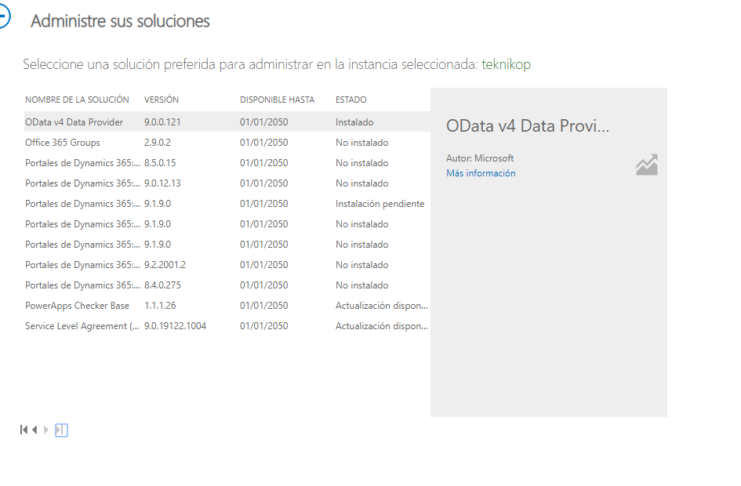Click date 01/01/2050 in PowerApps Checker row

click(264, 305)
